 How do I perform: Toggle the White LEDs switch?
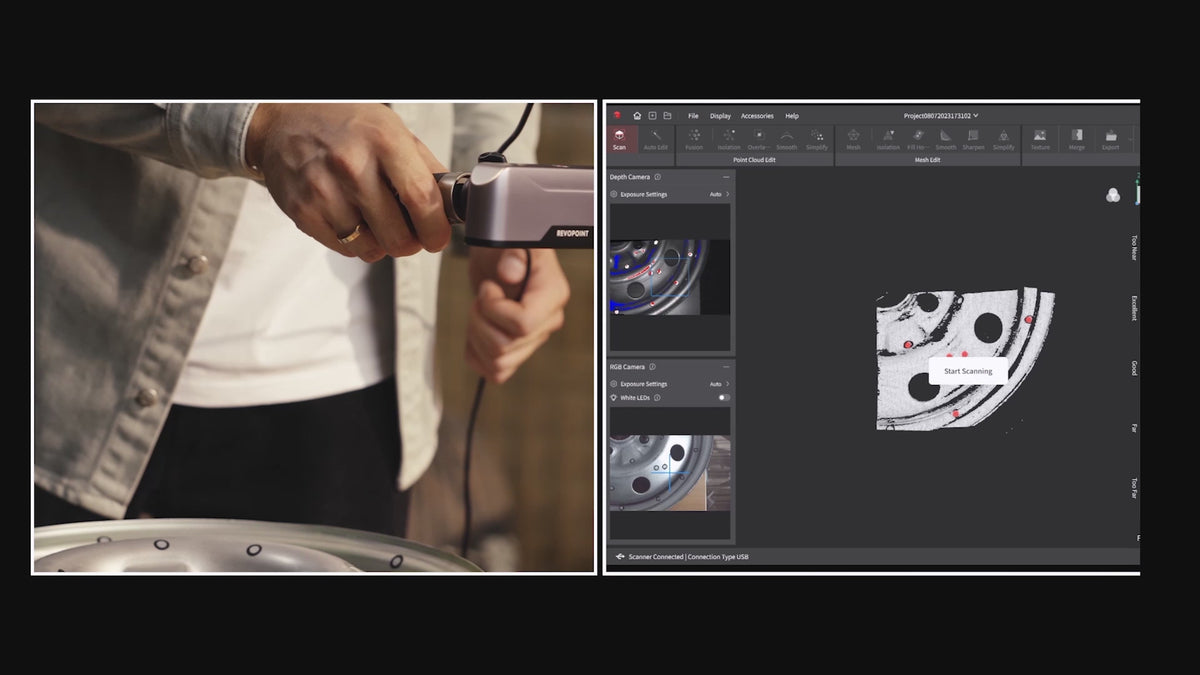coord(723,398)
